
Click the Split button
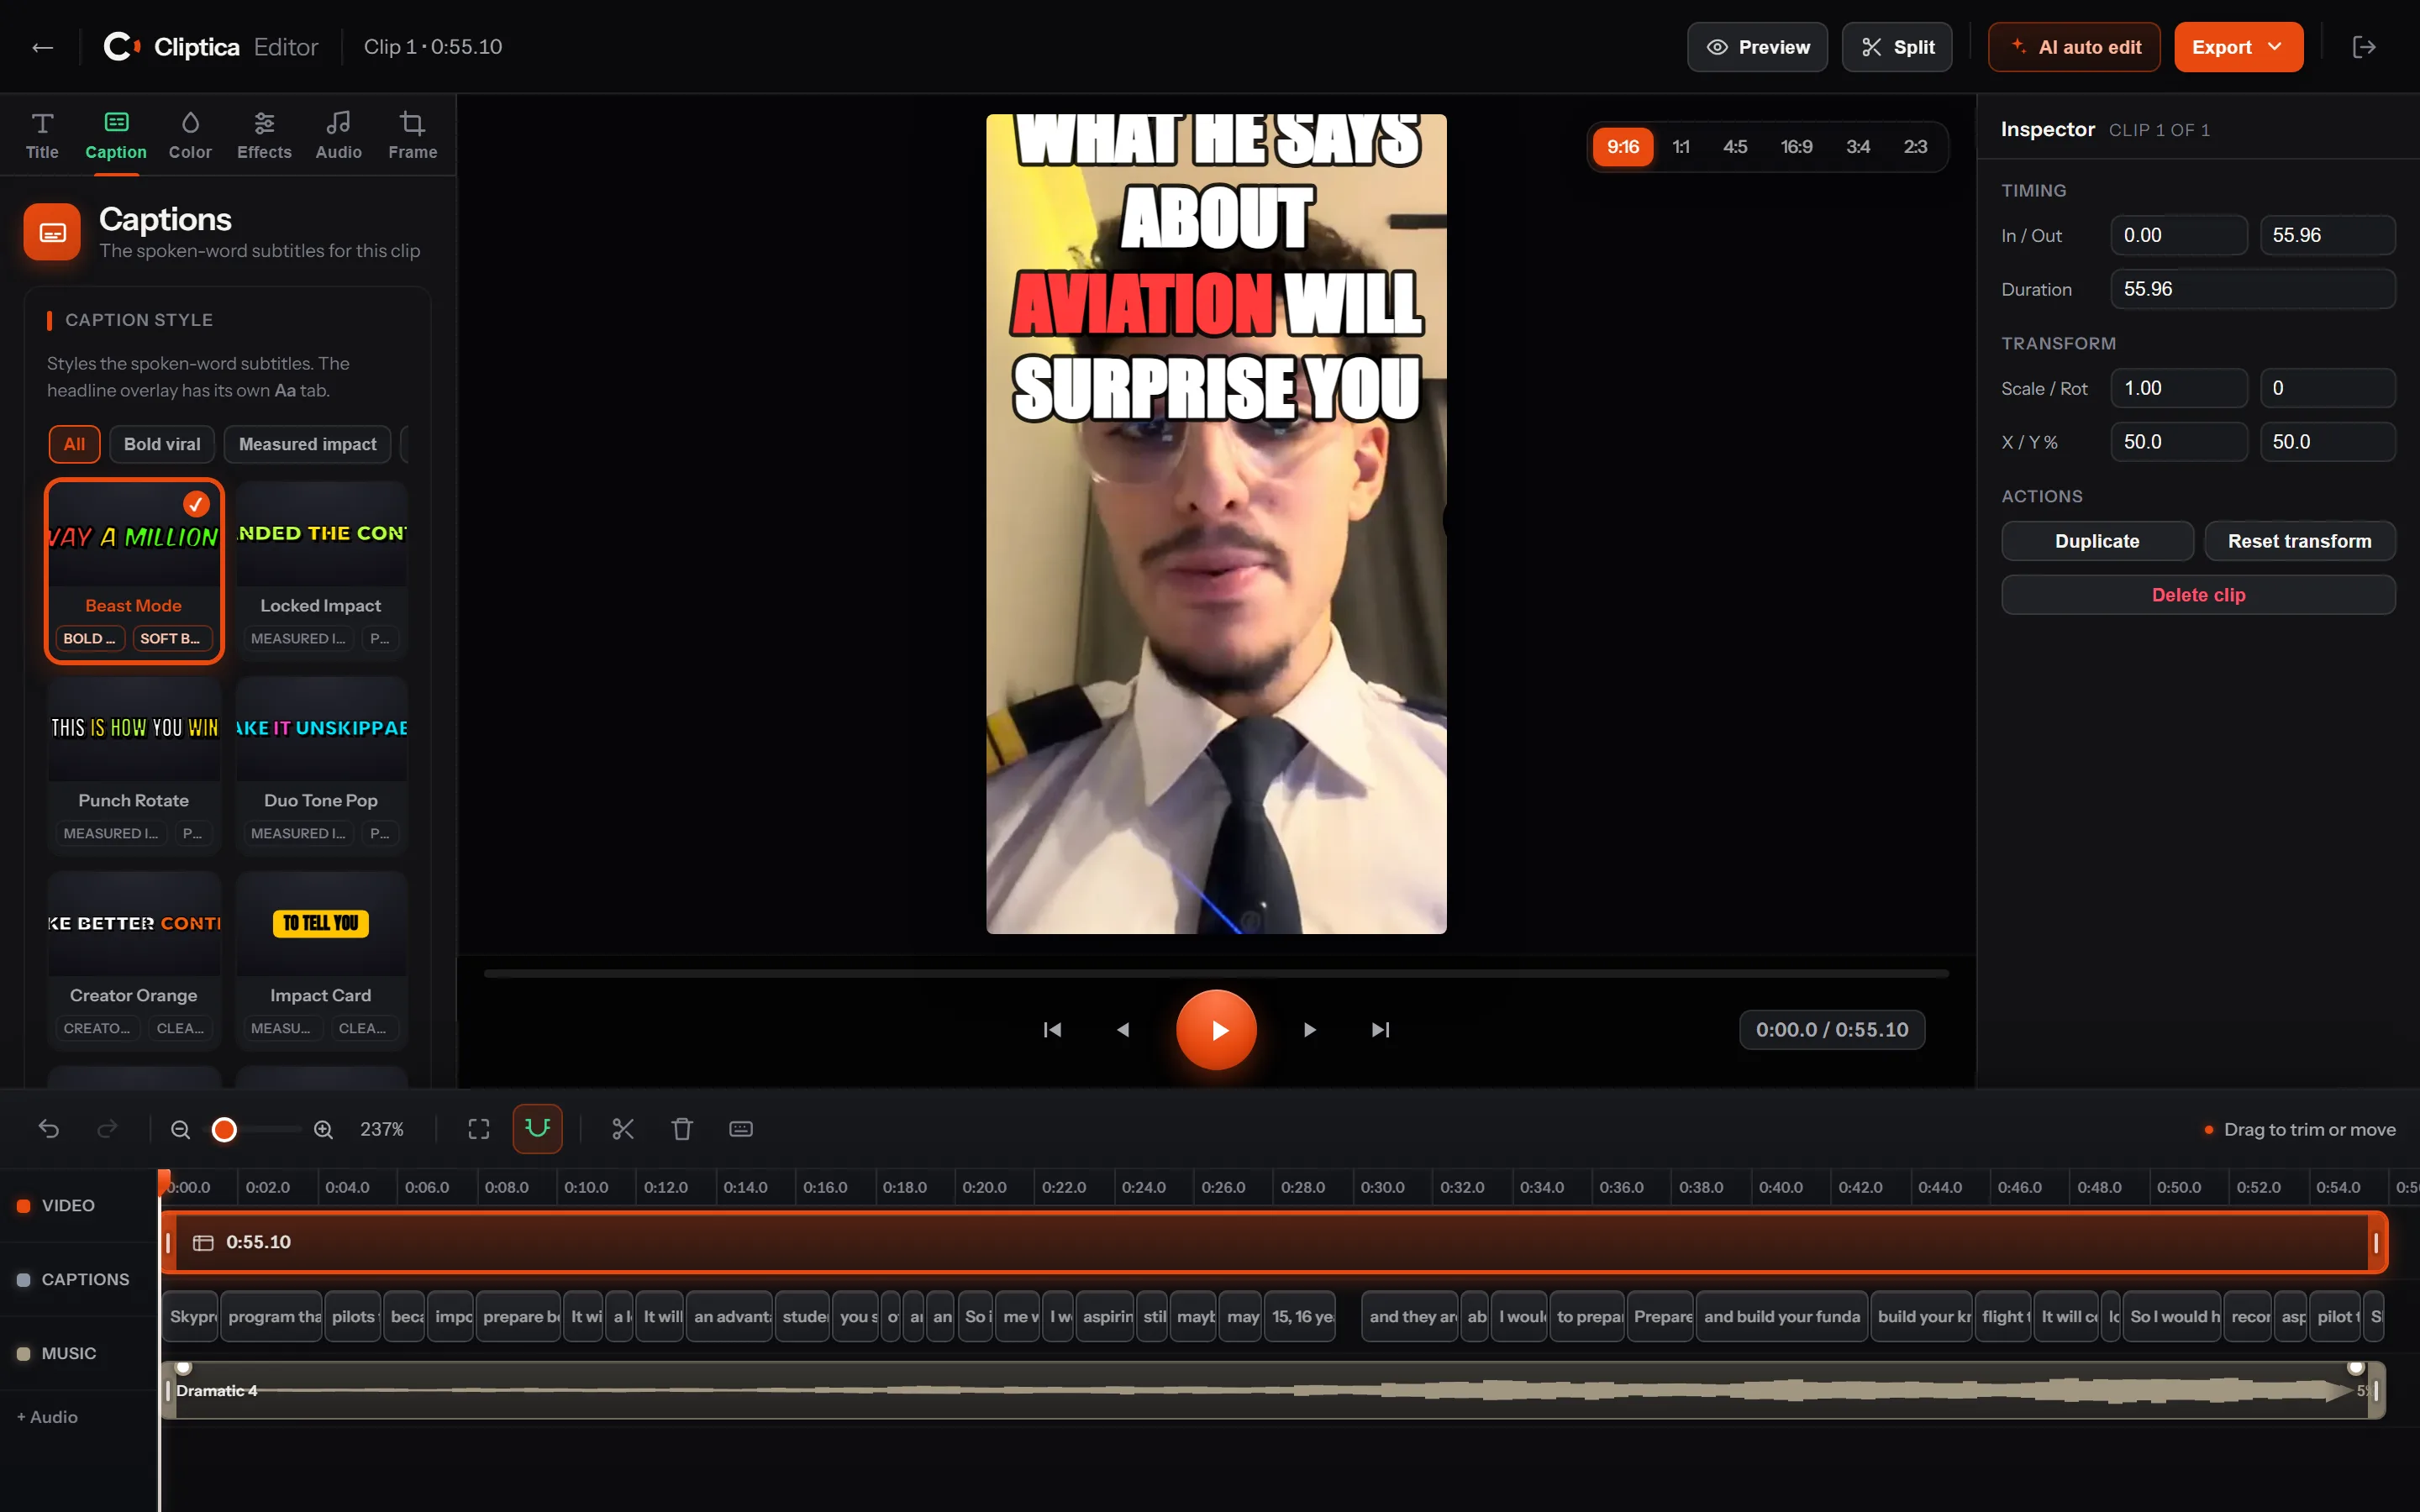[1897, 47]
